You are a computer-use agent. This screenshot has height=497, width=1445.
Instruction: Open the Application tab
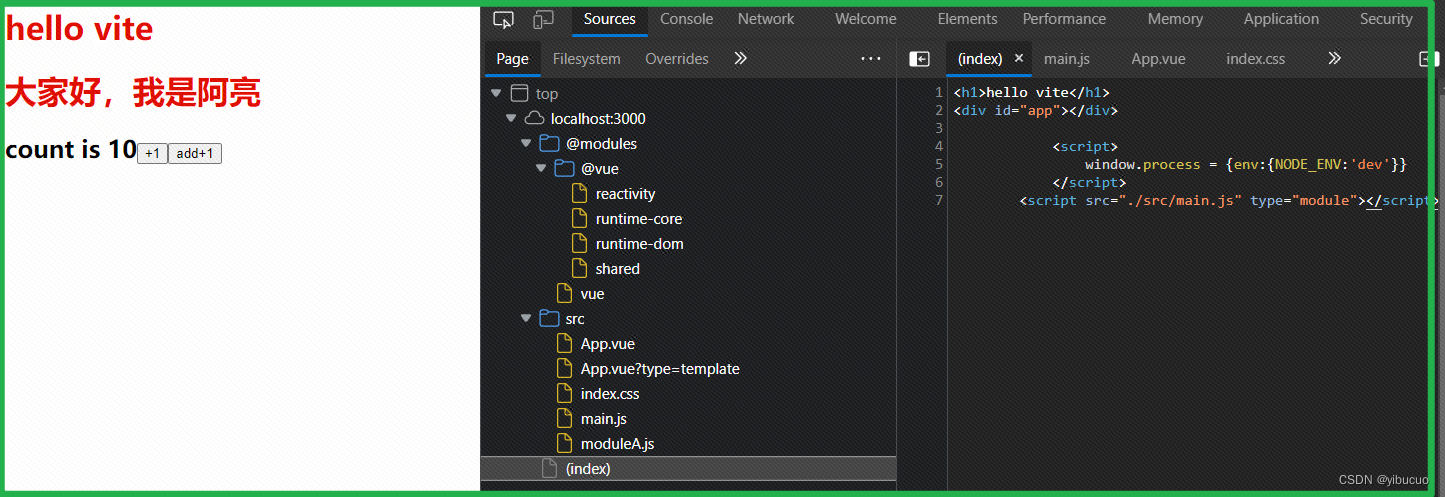click(1281, 19)
